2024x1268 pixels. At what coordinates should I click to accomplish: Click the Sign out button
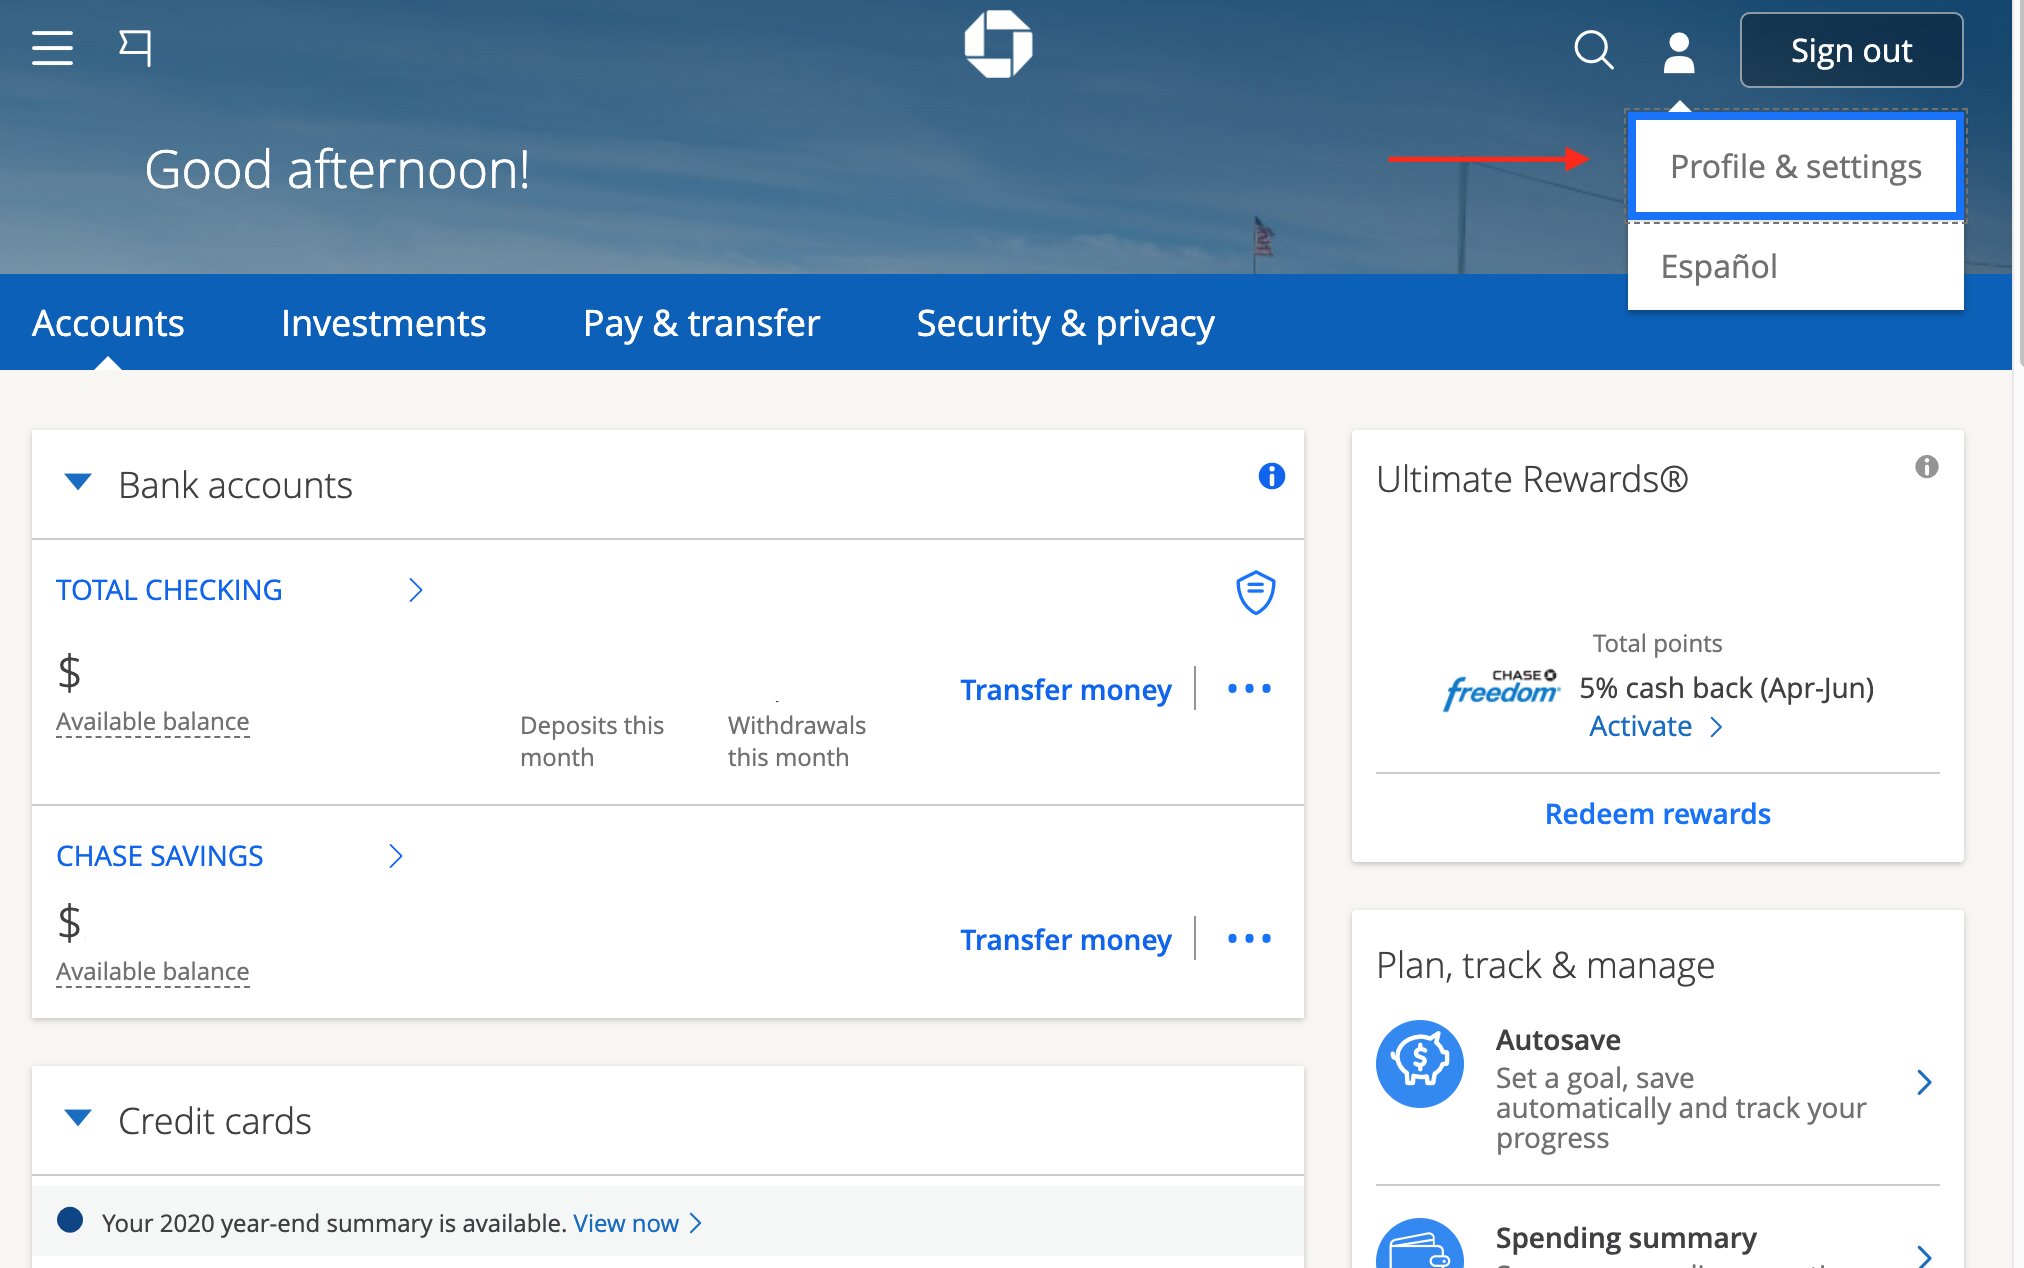click(x=1851, y=50)
